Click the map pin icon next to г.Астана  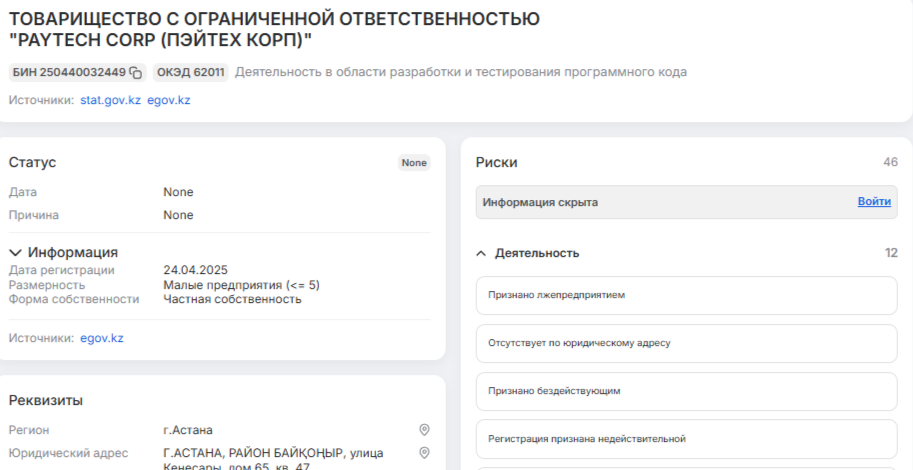[424, 430]
